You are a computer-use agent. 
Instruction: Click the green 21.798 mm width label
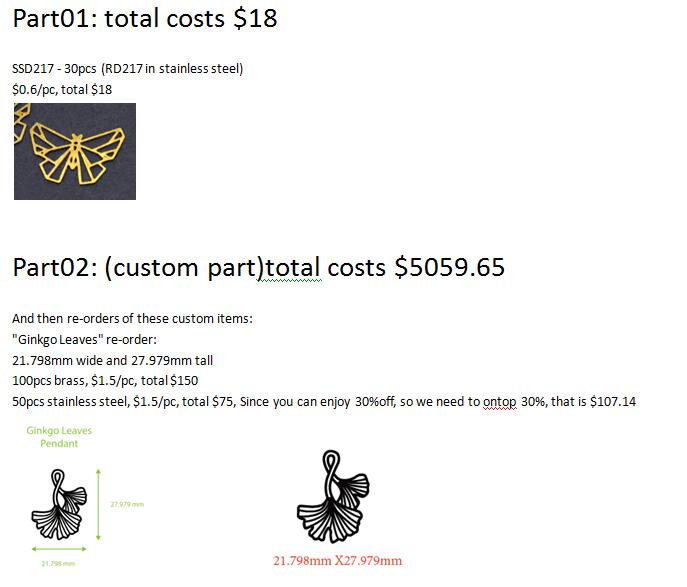[x=57, y=564]
